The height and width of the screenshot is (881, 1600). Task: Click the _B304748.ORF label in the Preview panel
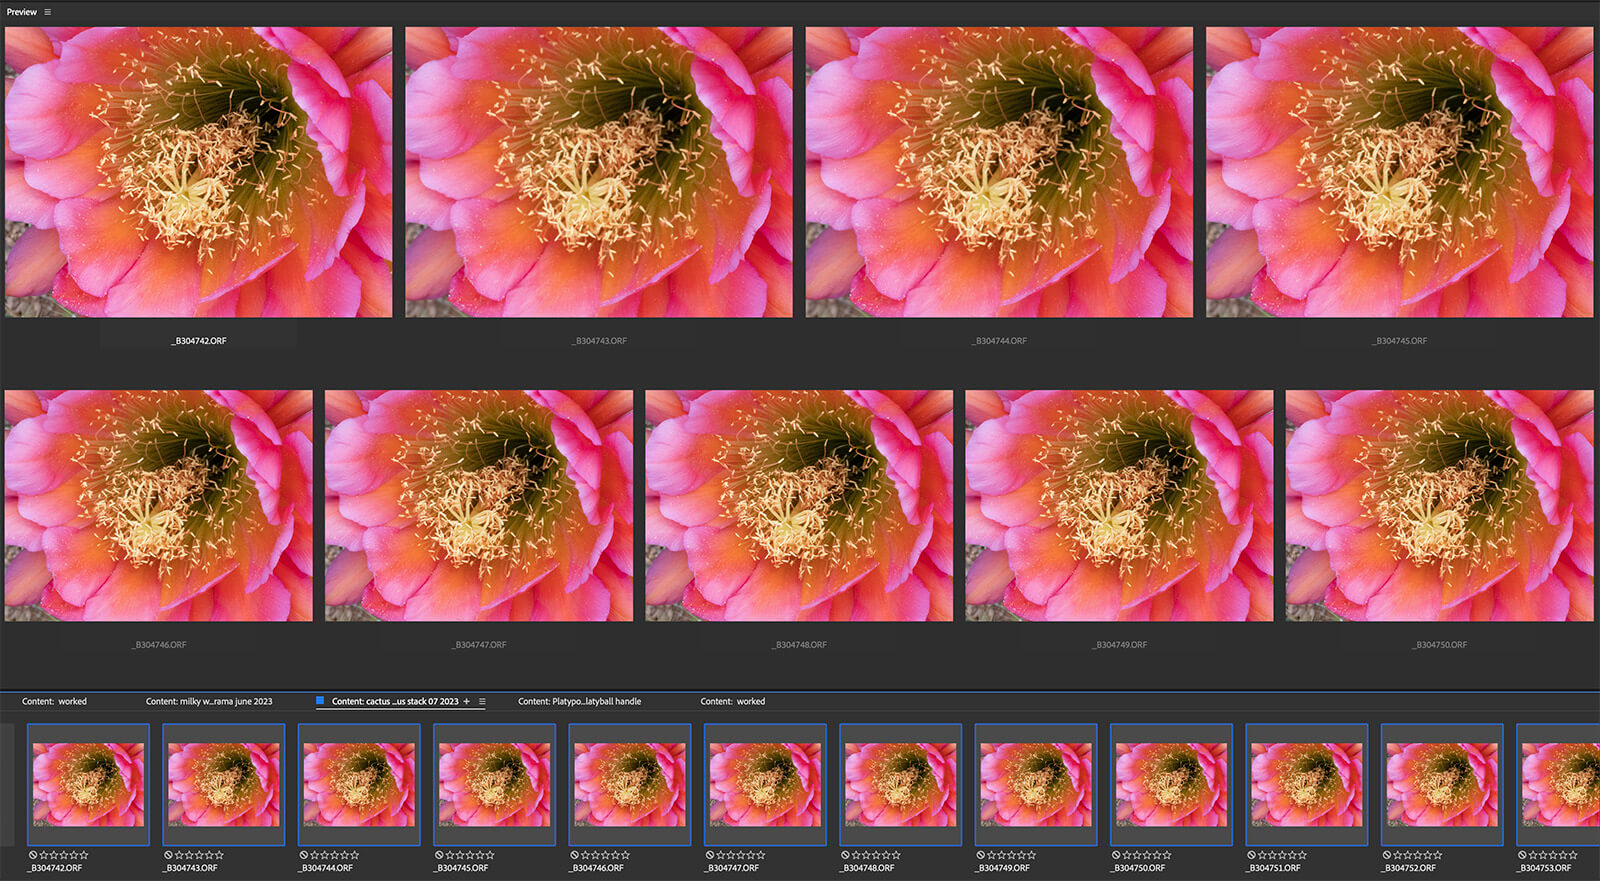point(799,645)
